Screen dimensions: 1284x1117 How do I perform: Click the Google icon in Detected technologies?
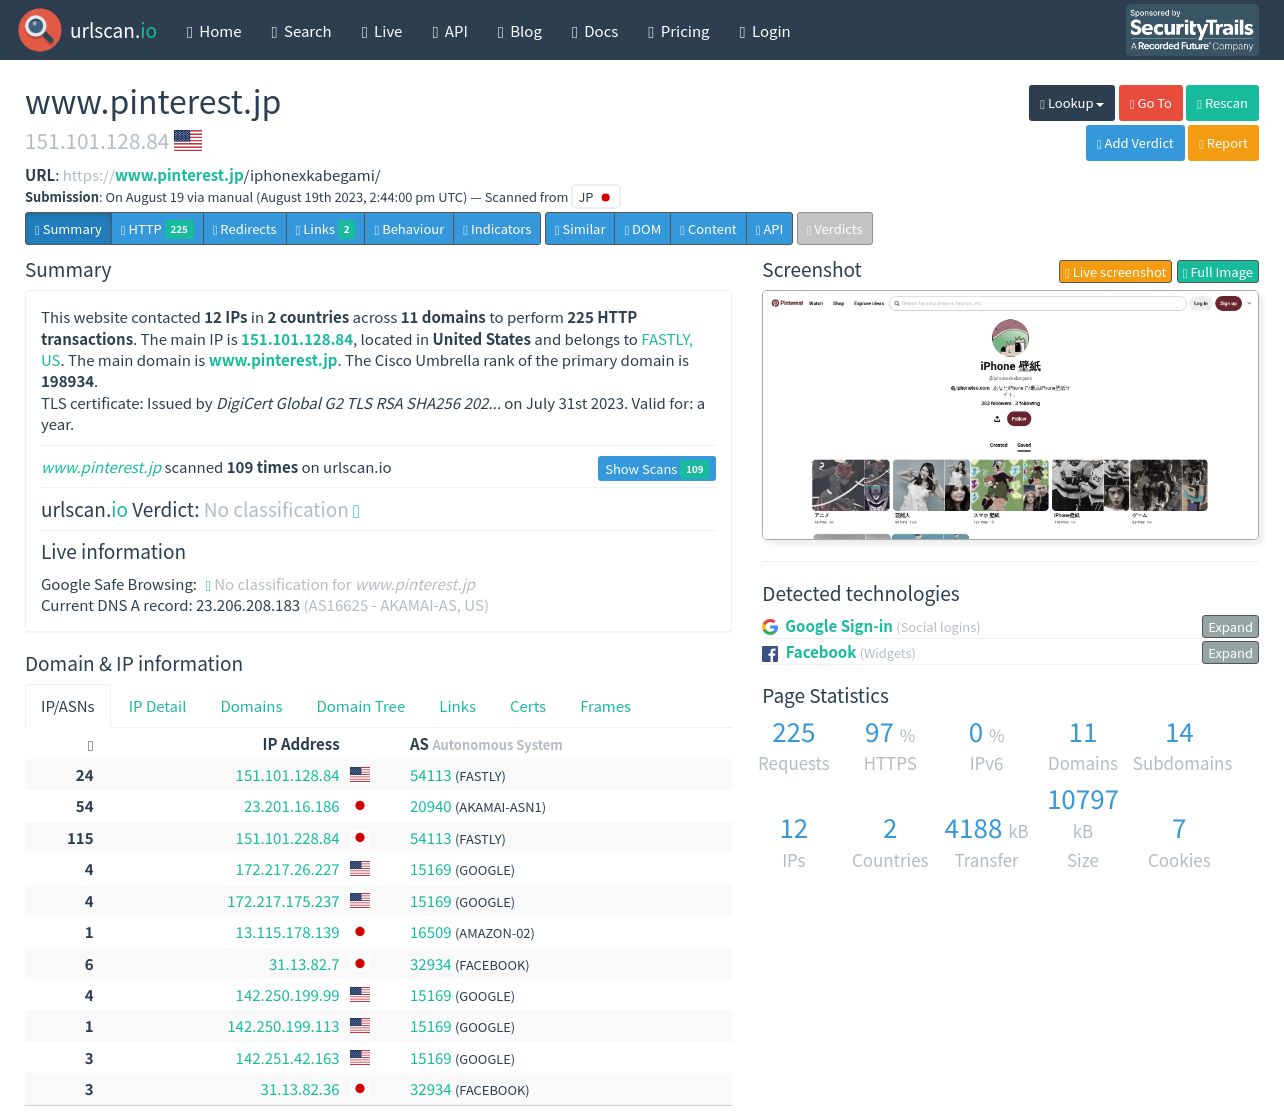click(x=770, y=627)
